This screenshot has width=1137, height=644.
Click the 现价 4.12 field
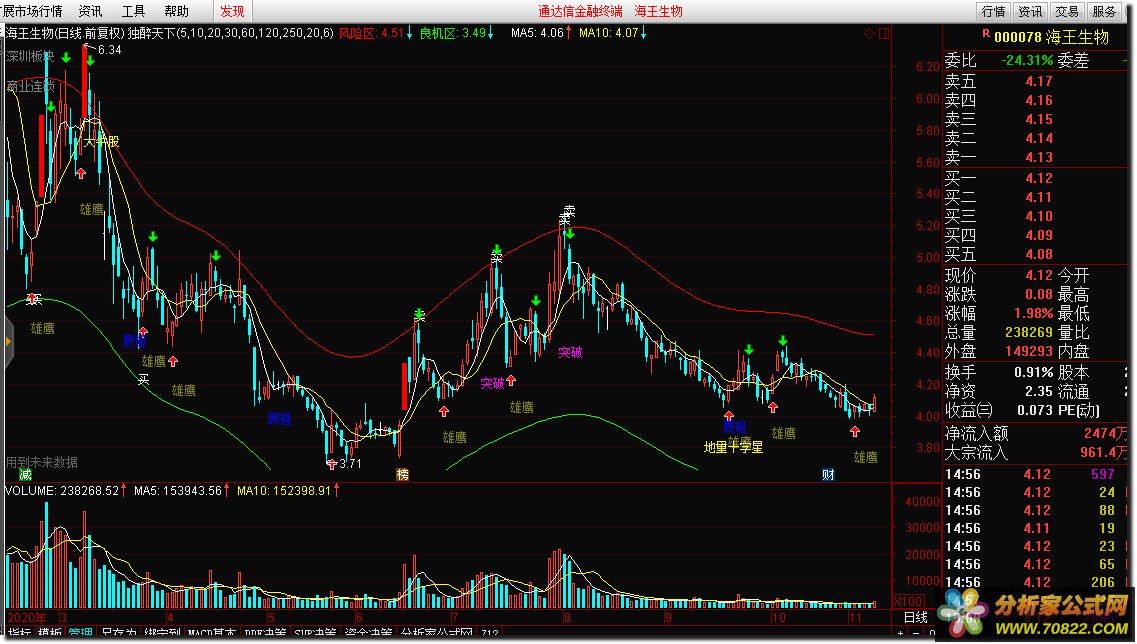tap(999, 275)
